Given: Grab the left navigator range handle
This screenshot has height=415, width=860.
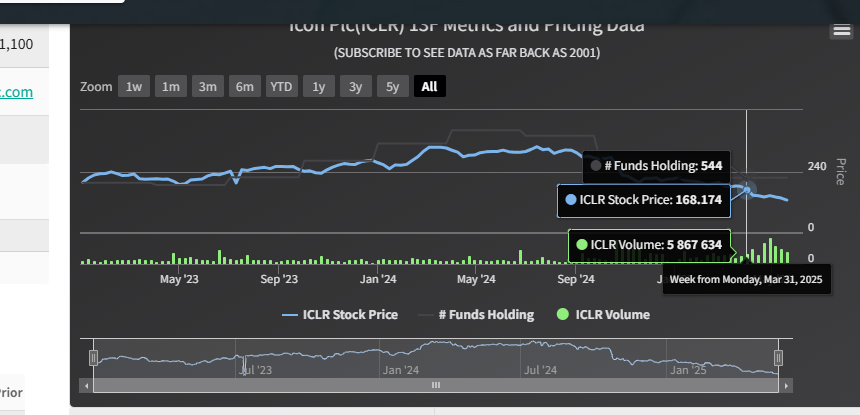Looking at the screenshot, I should click(x=93, y=358).
